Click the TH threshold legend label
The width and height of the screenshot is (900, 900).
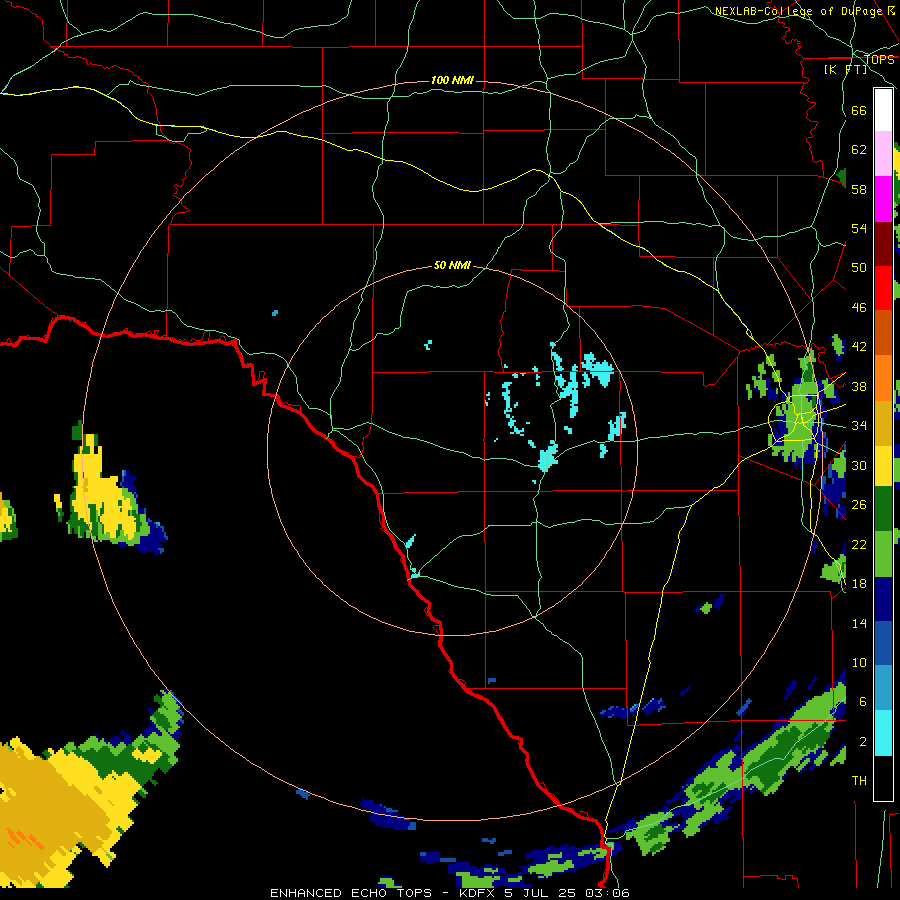pos(859,781)
